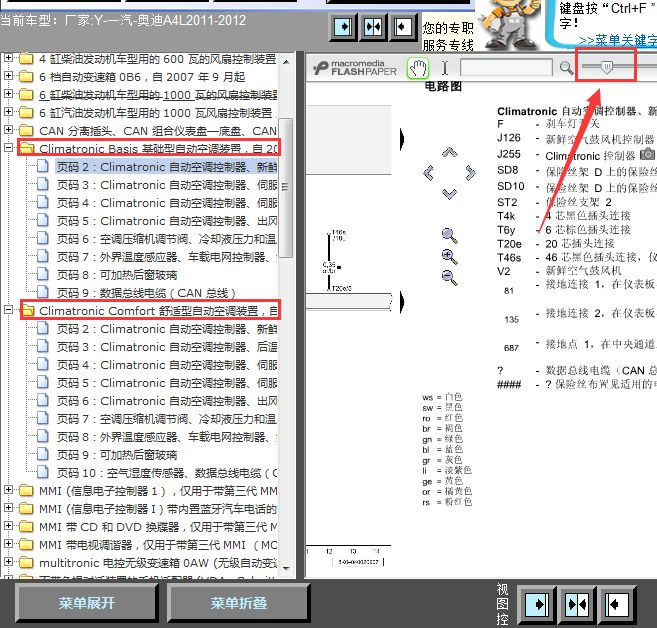Expand the MMI 带 CD 和 DVD 换碟器 folder
This screenshot has width=657, height=628.
[8, 526]
